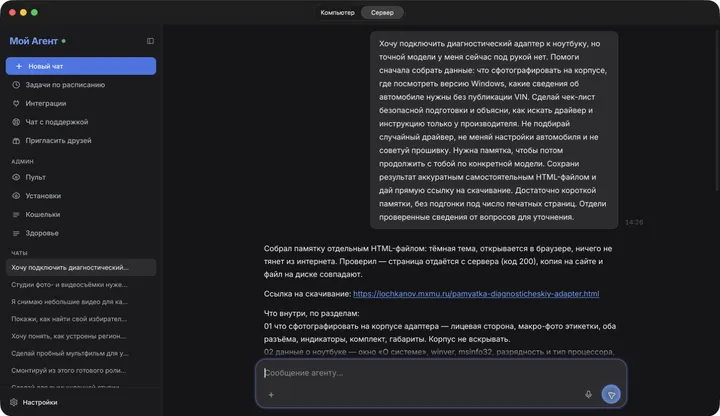Click the 'Ссылка на скачивание:' label
This screenshot has height=416, width=720.
point(307,294)
